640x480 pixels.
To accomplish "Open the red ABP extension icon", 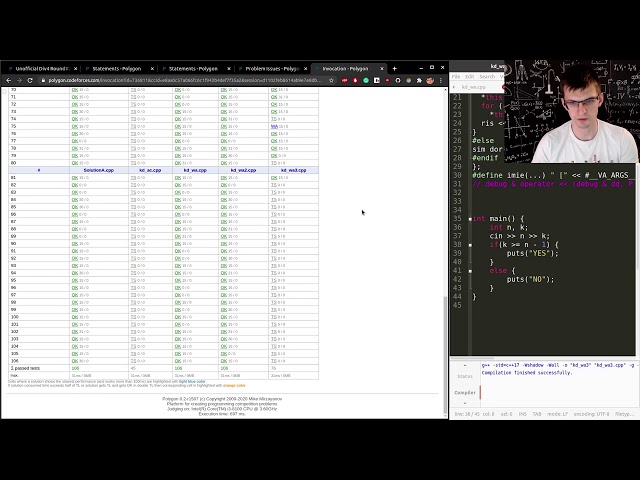I will [344, 80].
